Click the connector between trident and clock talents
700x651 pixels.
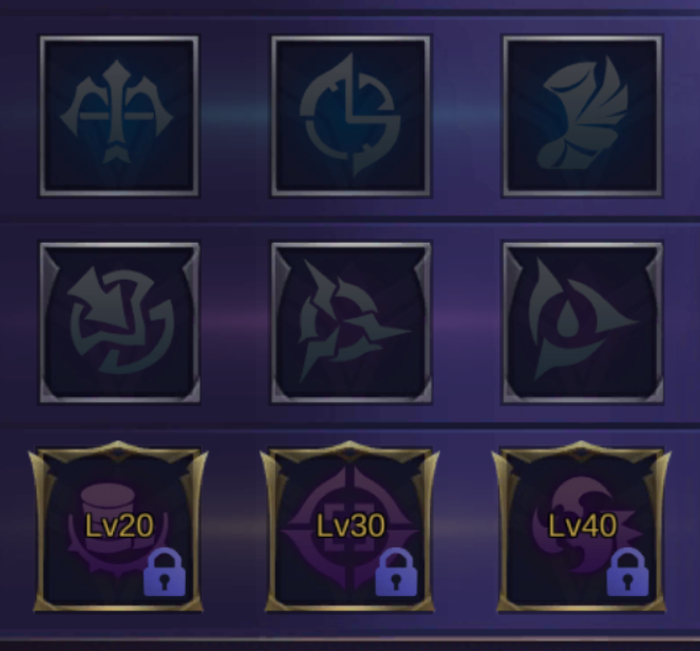(235, 110)
